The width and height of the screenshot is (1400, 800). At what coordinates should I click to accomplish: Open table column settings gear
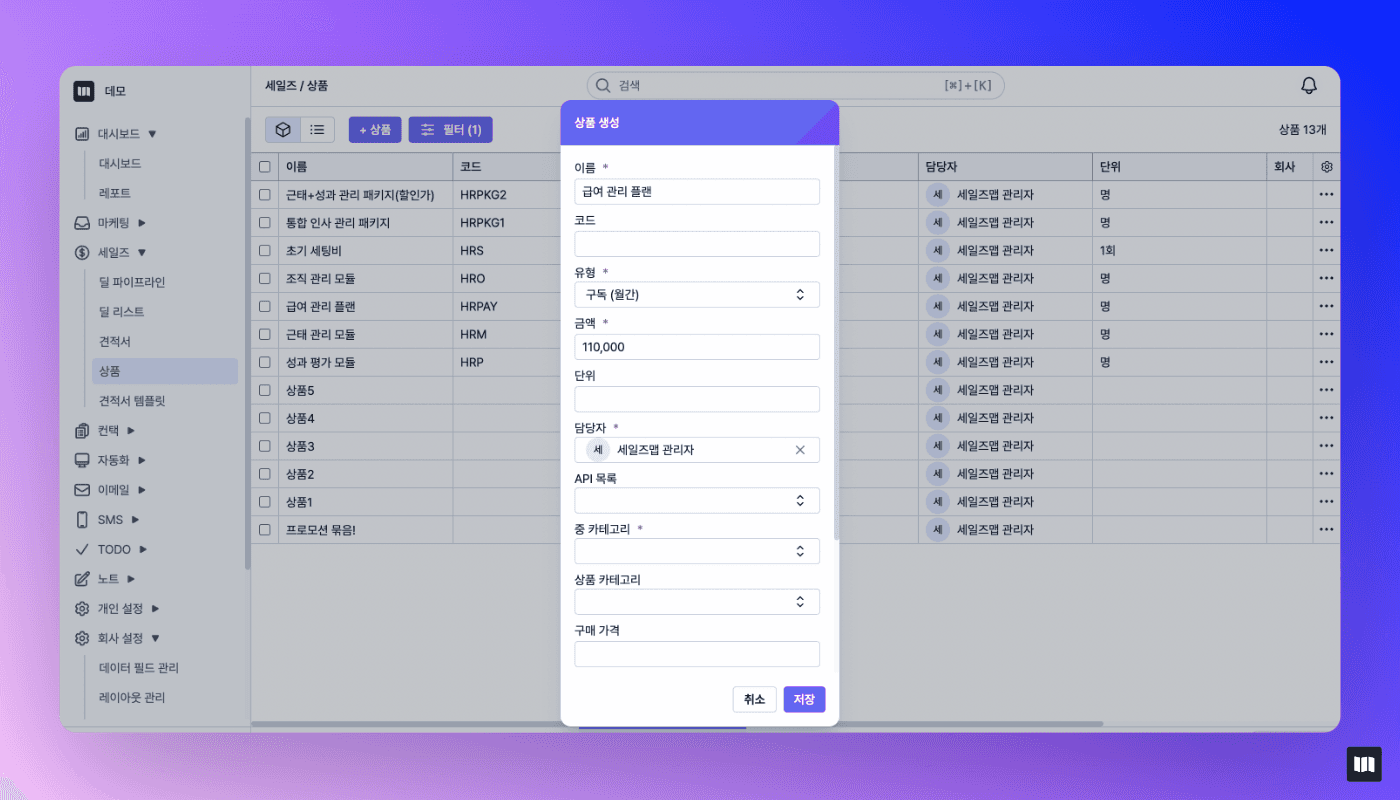pos(1327,167)
